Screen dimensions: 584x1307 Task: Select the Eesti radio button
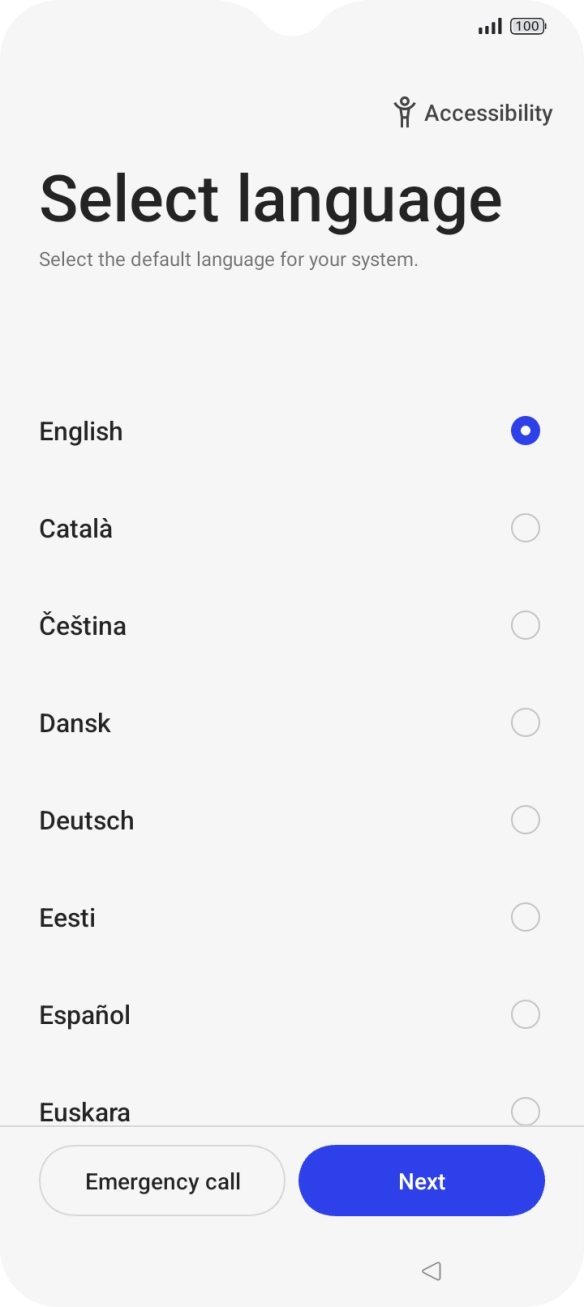pos(525,917)
